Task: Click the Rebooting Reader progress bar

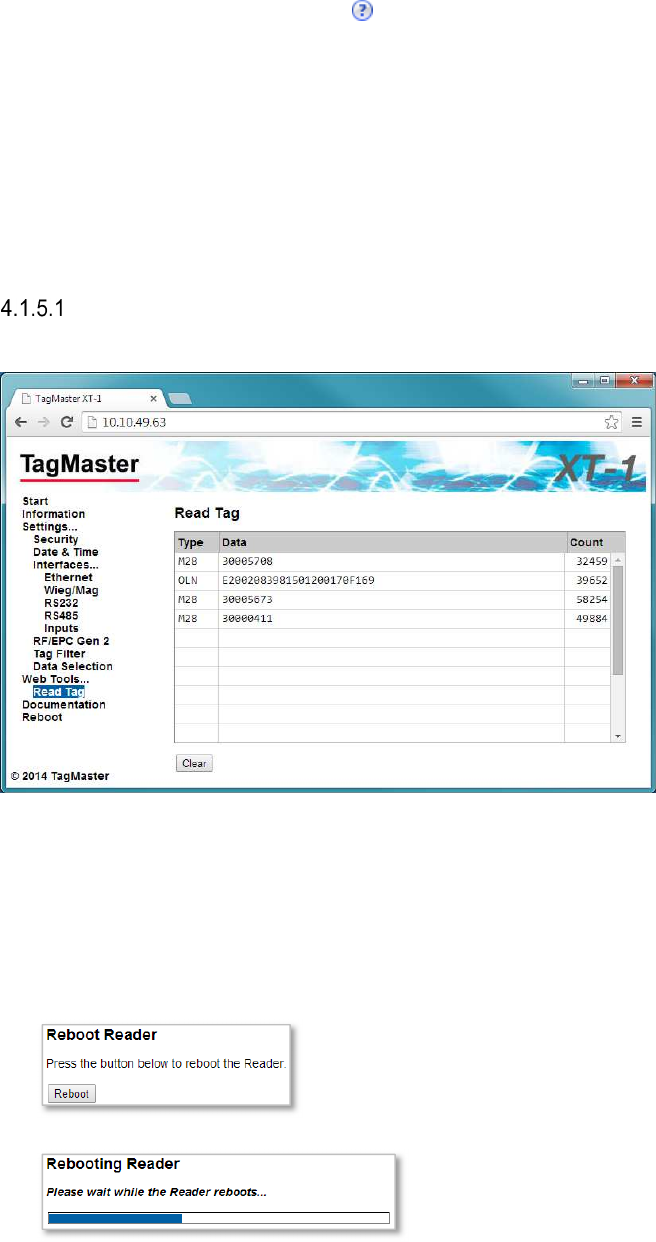Action: click(218, 1218)
